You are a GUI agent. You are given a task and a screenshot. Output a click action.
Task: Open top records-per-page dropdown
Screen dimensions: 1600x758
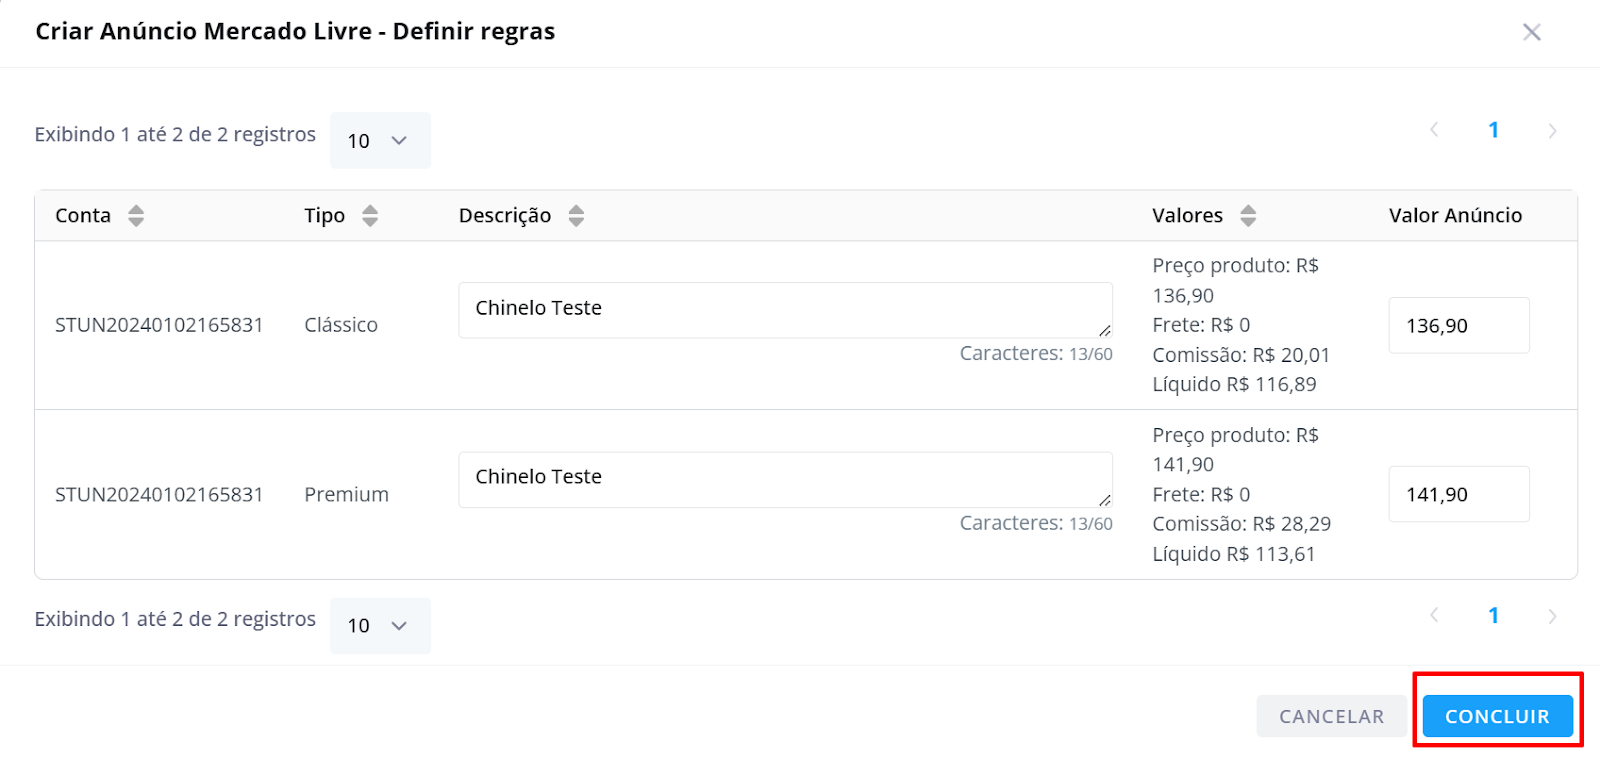tap(380, 140)
